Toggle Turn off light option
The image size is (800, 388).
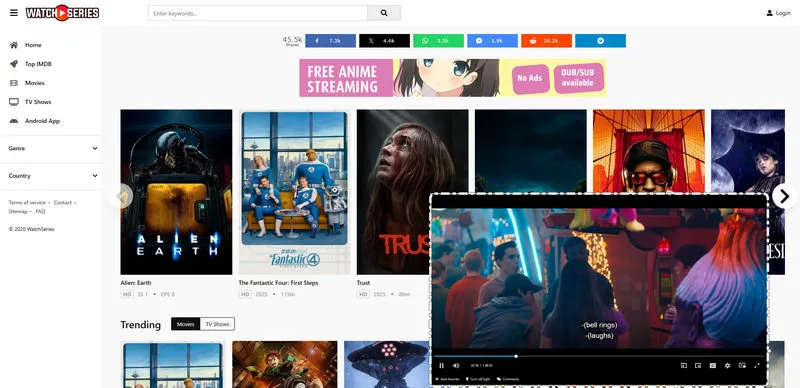[478, 379]
